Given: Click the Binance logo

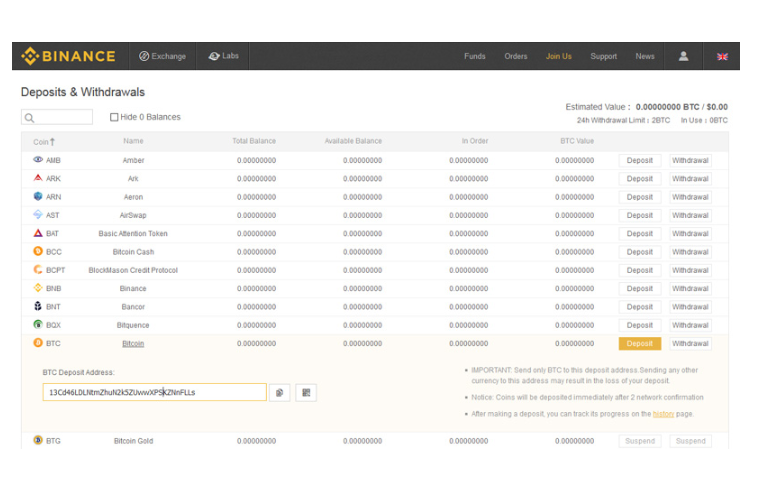Looking at the screenshot, I should [68, 56].
